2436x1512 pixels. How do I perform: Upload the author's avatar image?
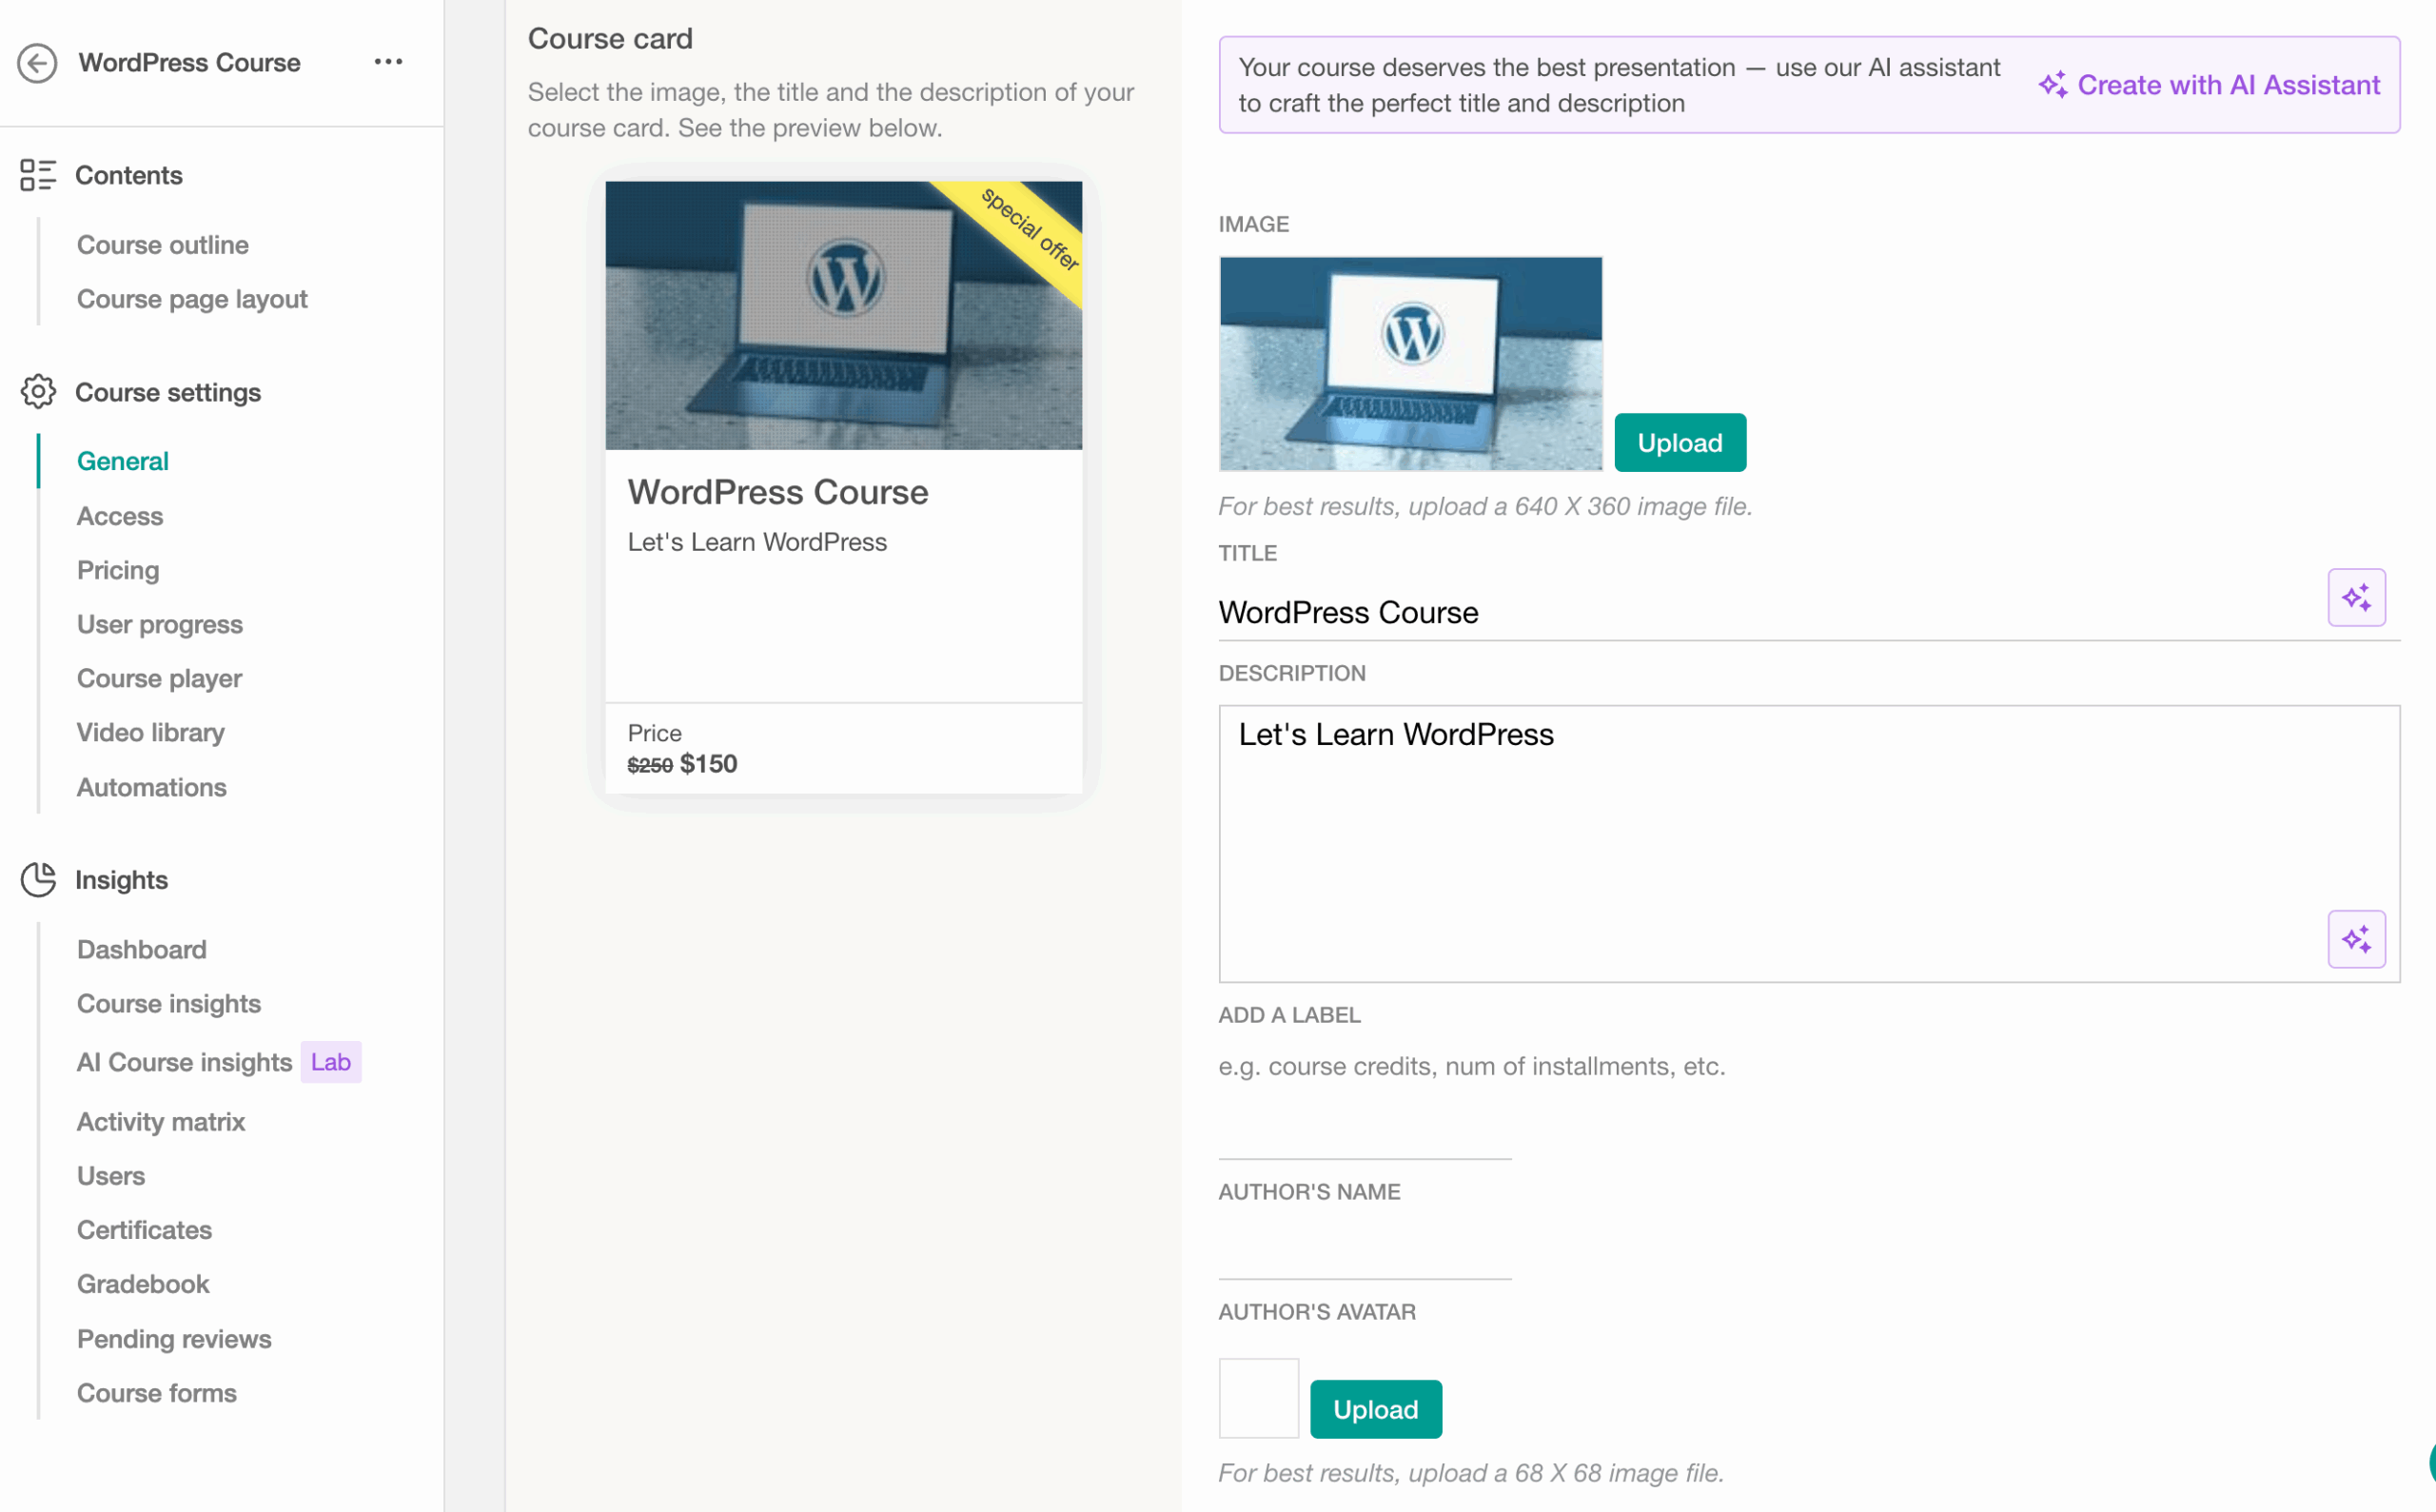pyautogui.click(x=1375, y=1409)
